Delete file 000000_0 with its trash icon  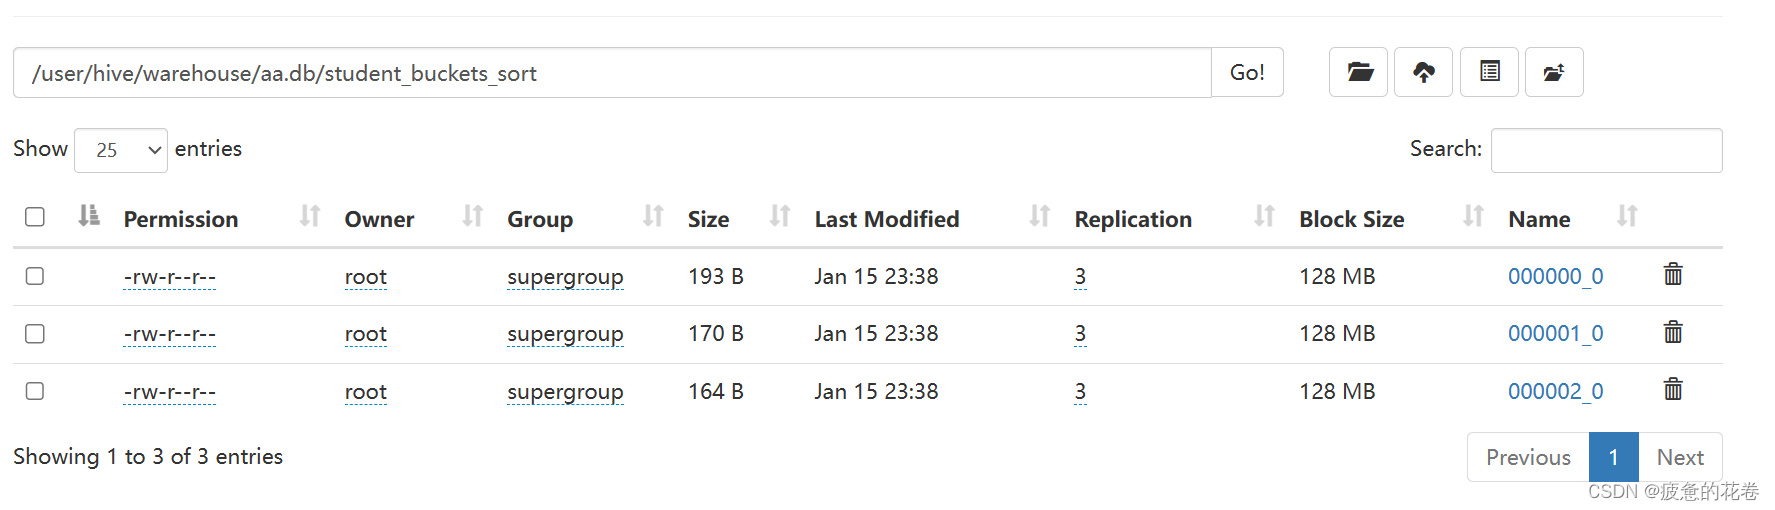(x=1672, y=275)
